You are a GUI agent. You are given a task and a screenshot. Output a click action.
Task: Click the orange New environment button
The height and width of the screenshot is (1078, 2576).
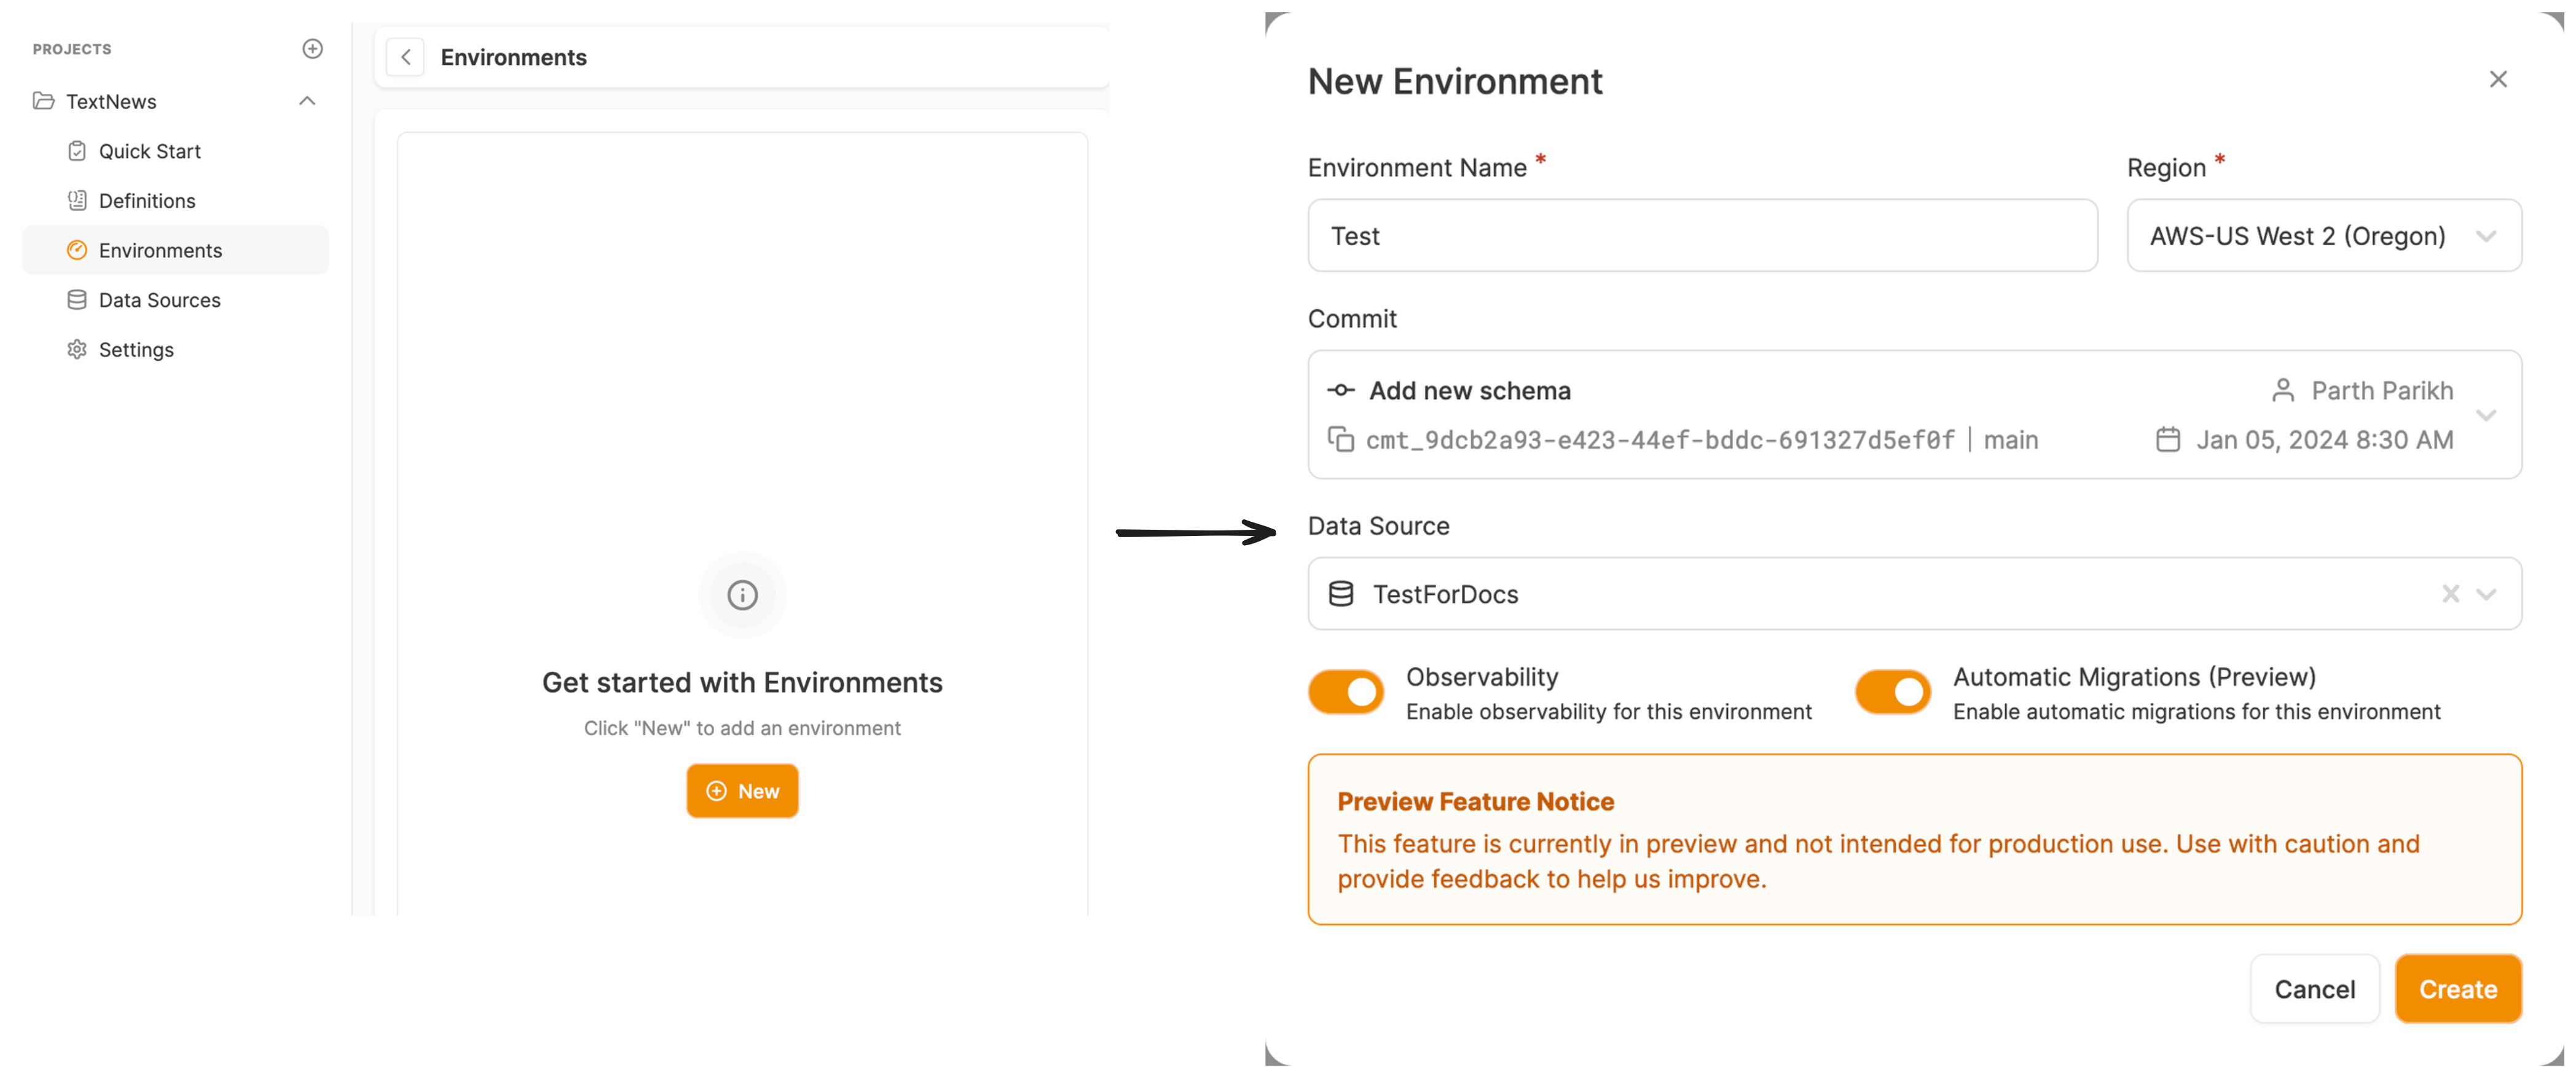[x=742, y=791]
